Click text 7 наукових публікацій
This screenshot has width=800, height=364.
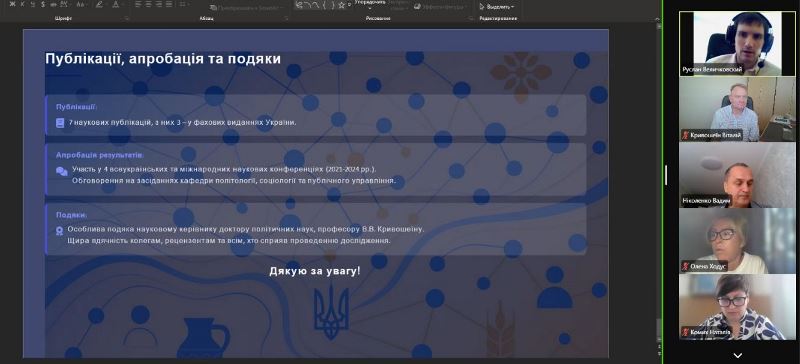pyautogui.click(x=110, y=123)
